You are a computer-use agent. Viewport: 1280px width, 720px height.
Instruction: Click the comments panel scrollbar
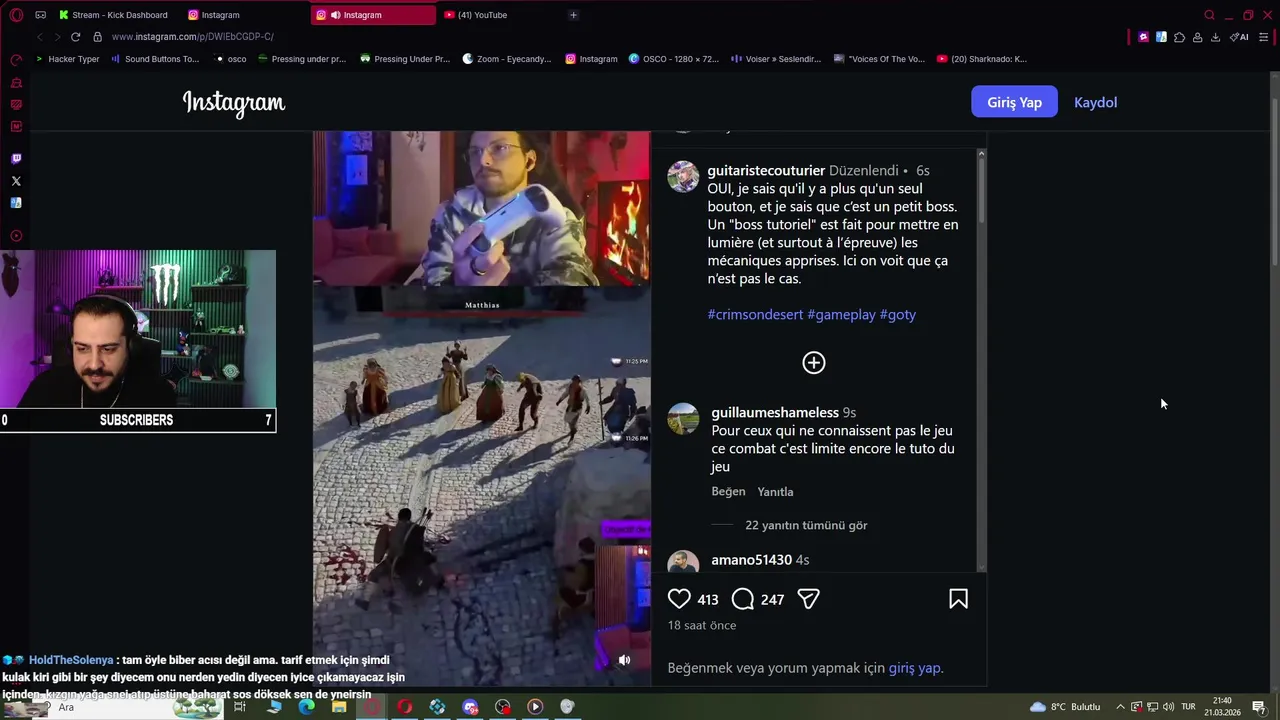click(x=981, y=190)
